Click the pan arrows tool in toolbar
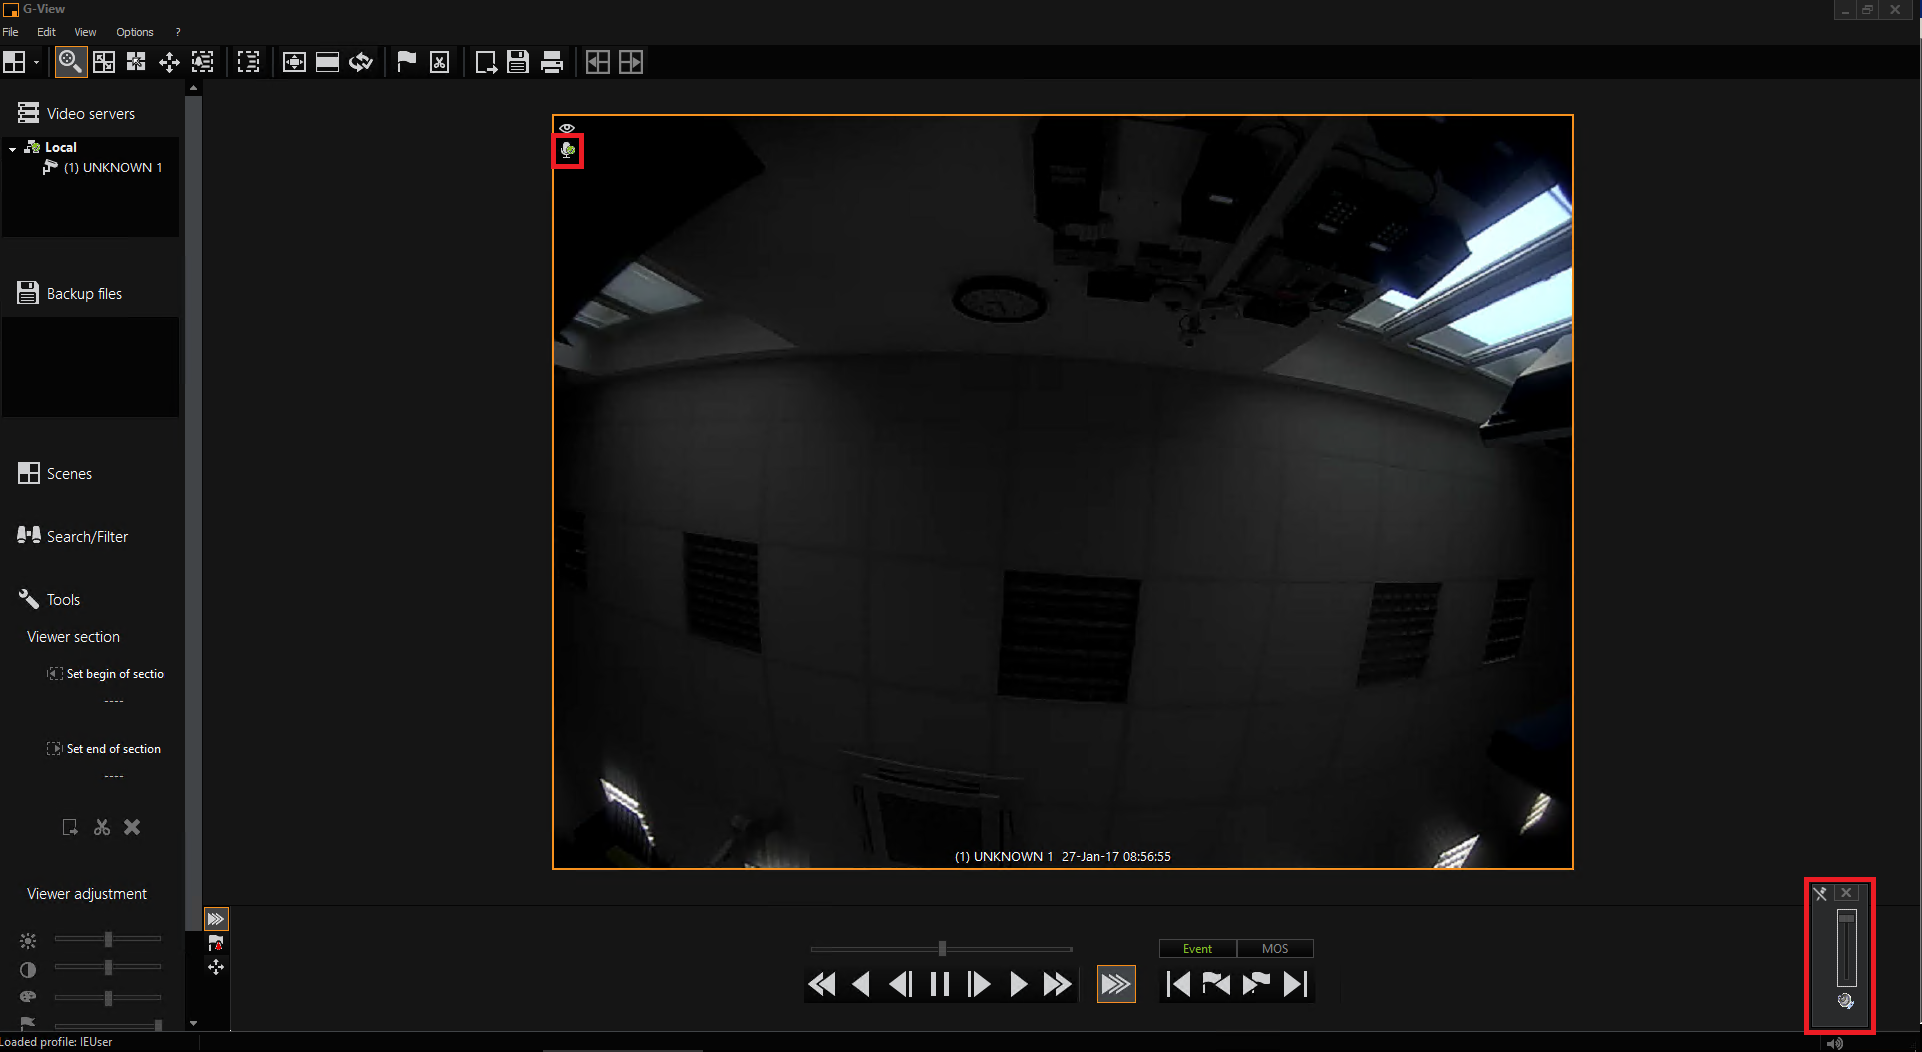1922x1052 pixels. coord(169,62)
